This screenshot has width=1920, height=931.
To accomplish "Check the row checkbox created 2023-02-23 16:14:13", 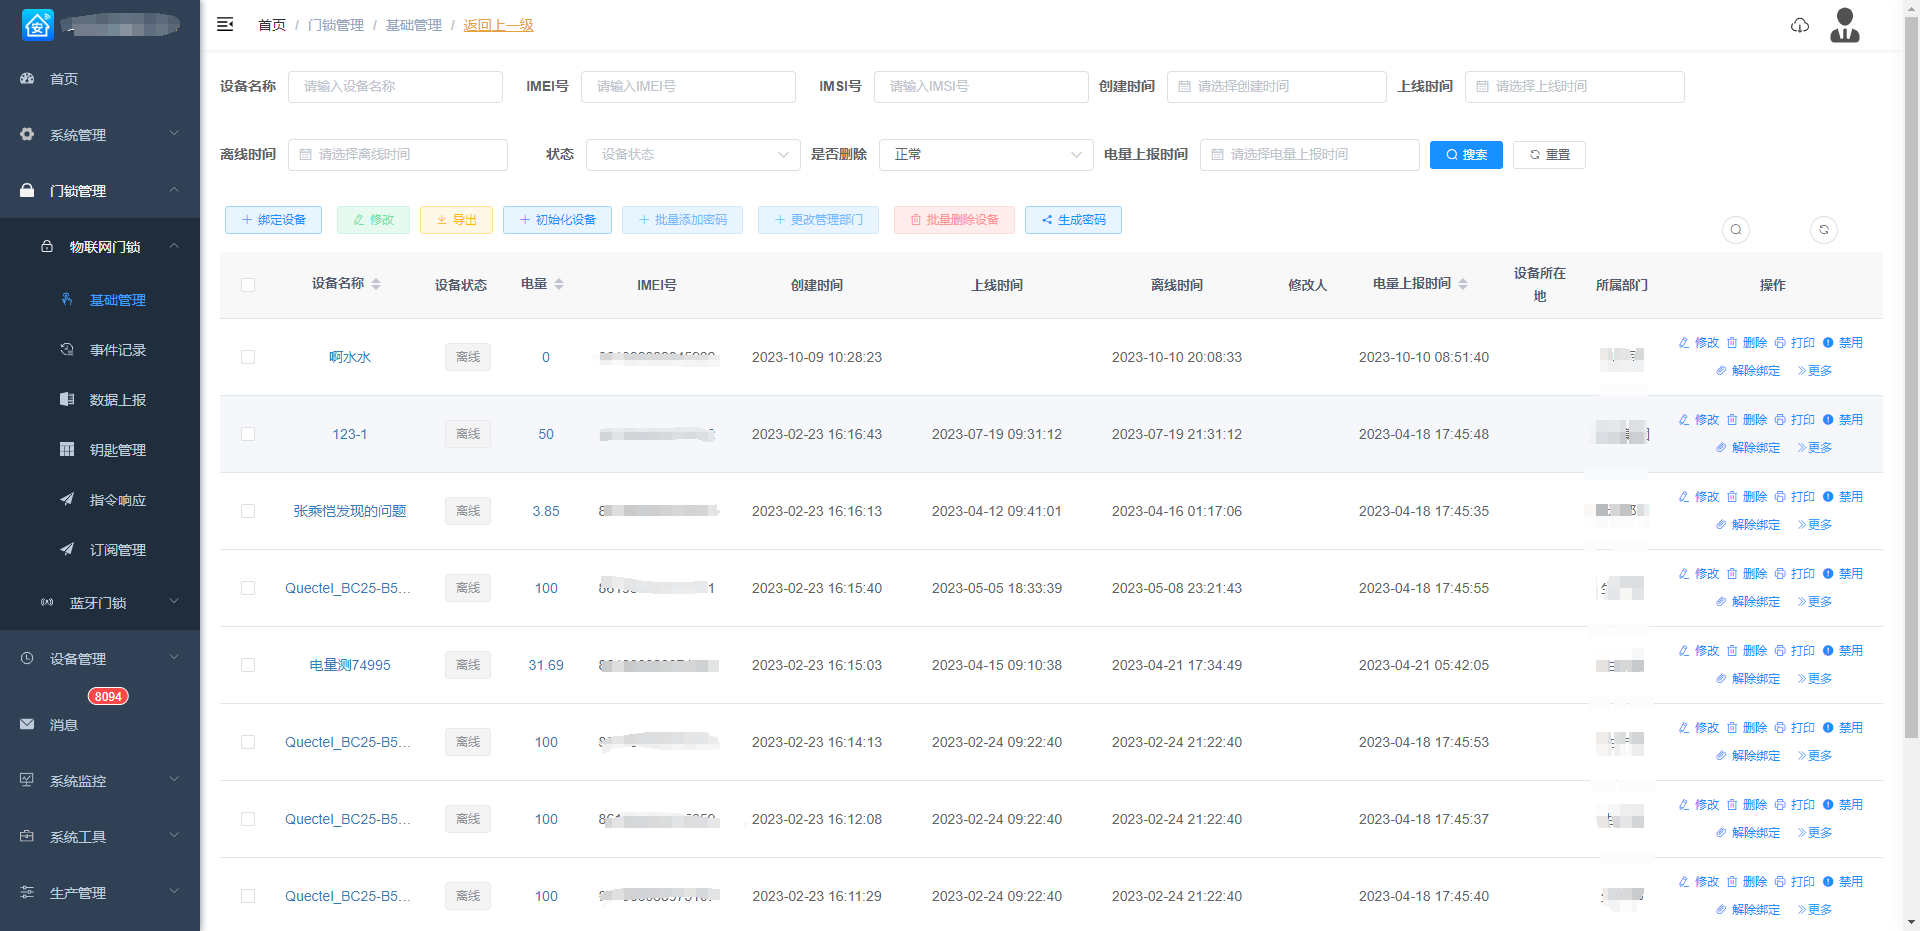I will 248,742.
